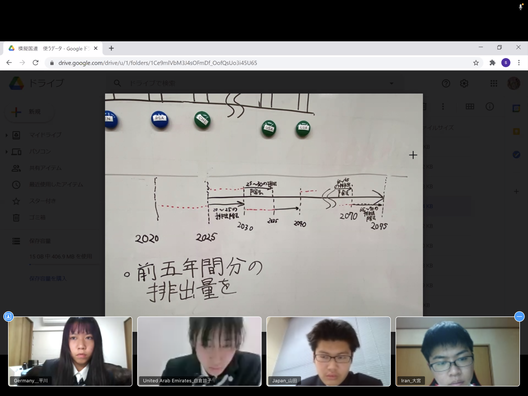Open the Google Drive settings gear
This screenshot has width=528, height=396.
click(464, 83)
